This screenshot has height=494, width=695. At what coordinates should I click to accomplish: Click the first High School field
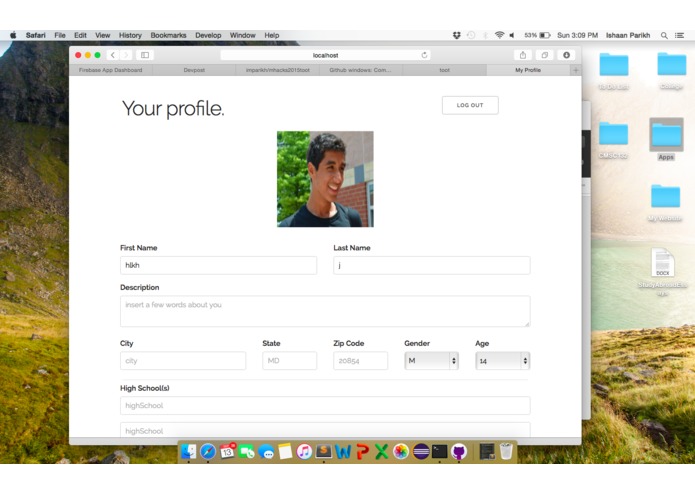click(325, 405)
